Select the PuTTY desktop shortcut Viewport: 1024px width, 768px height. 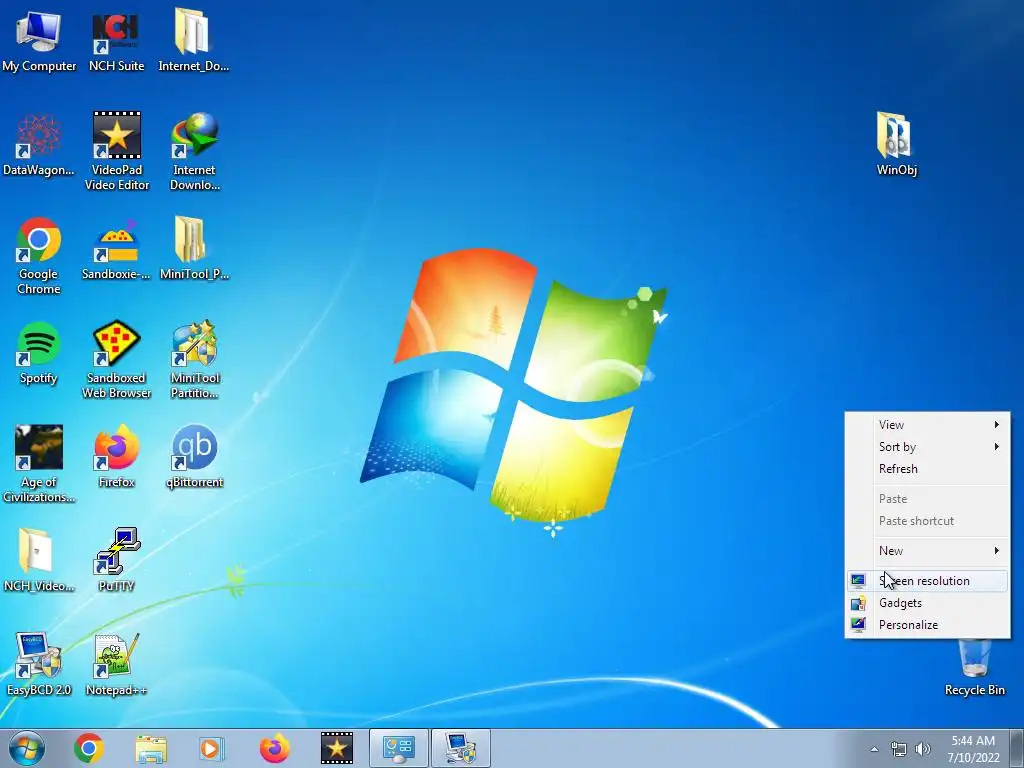(116, 560)
